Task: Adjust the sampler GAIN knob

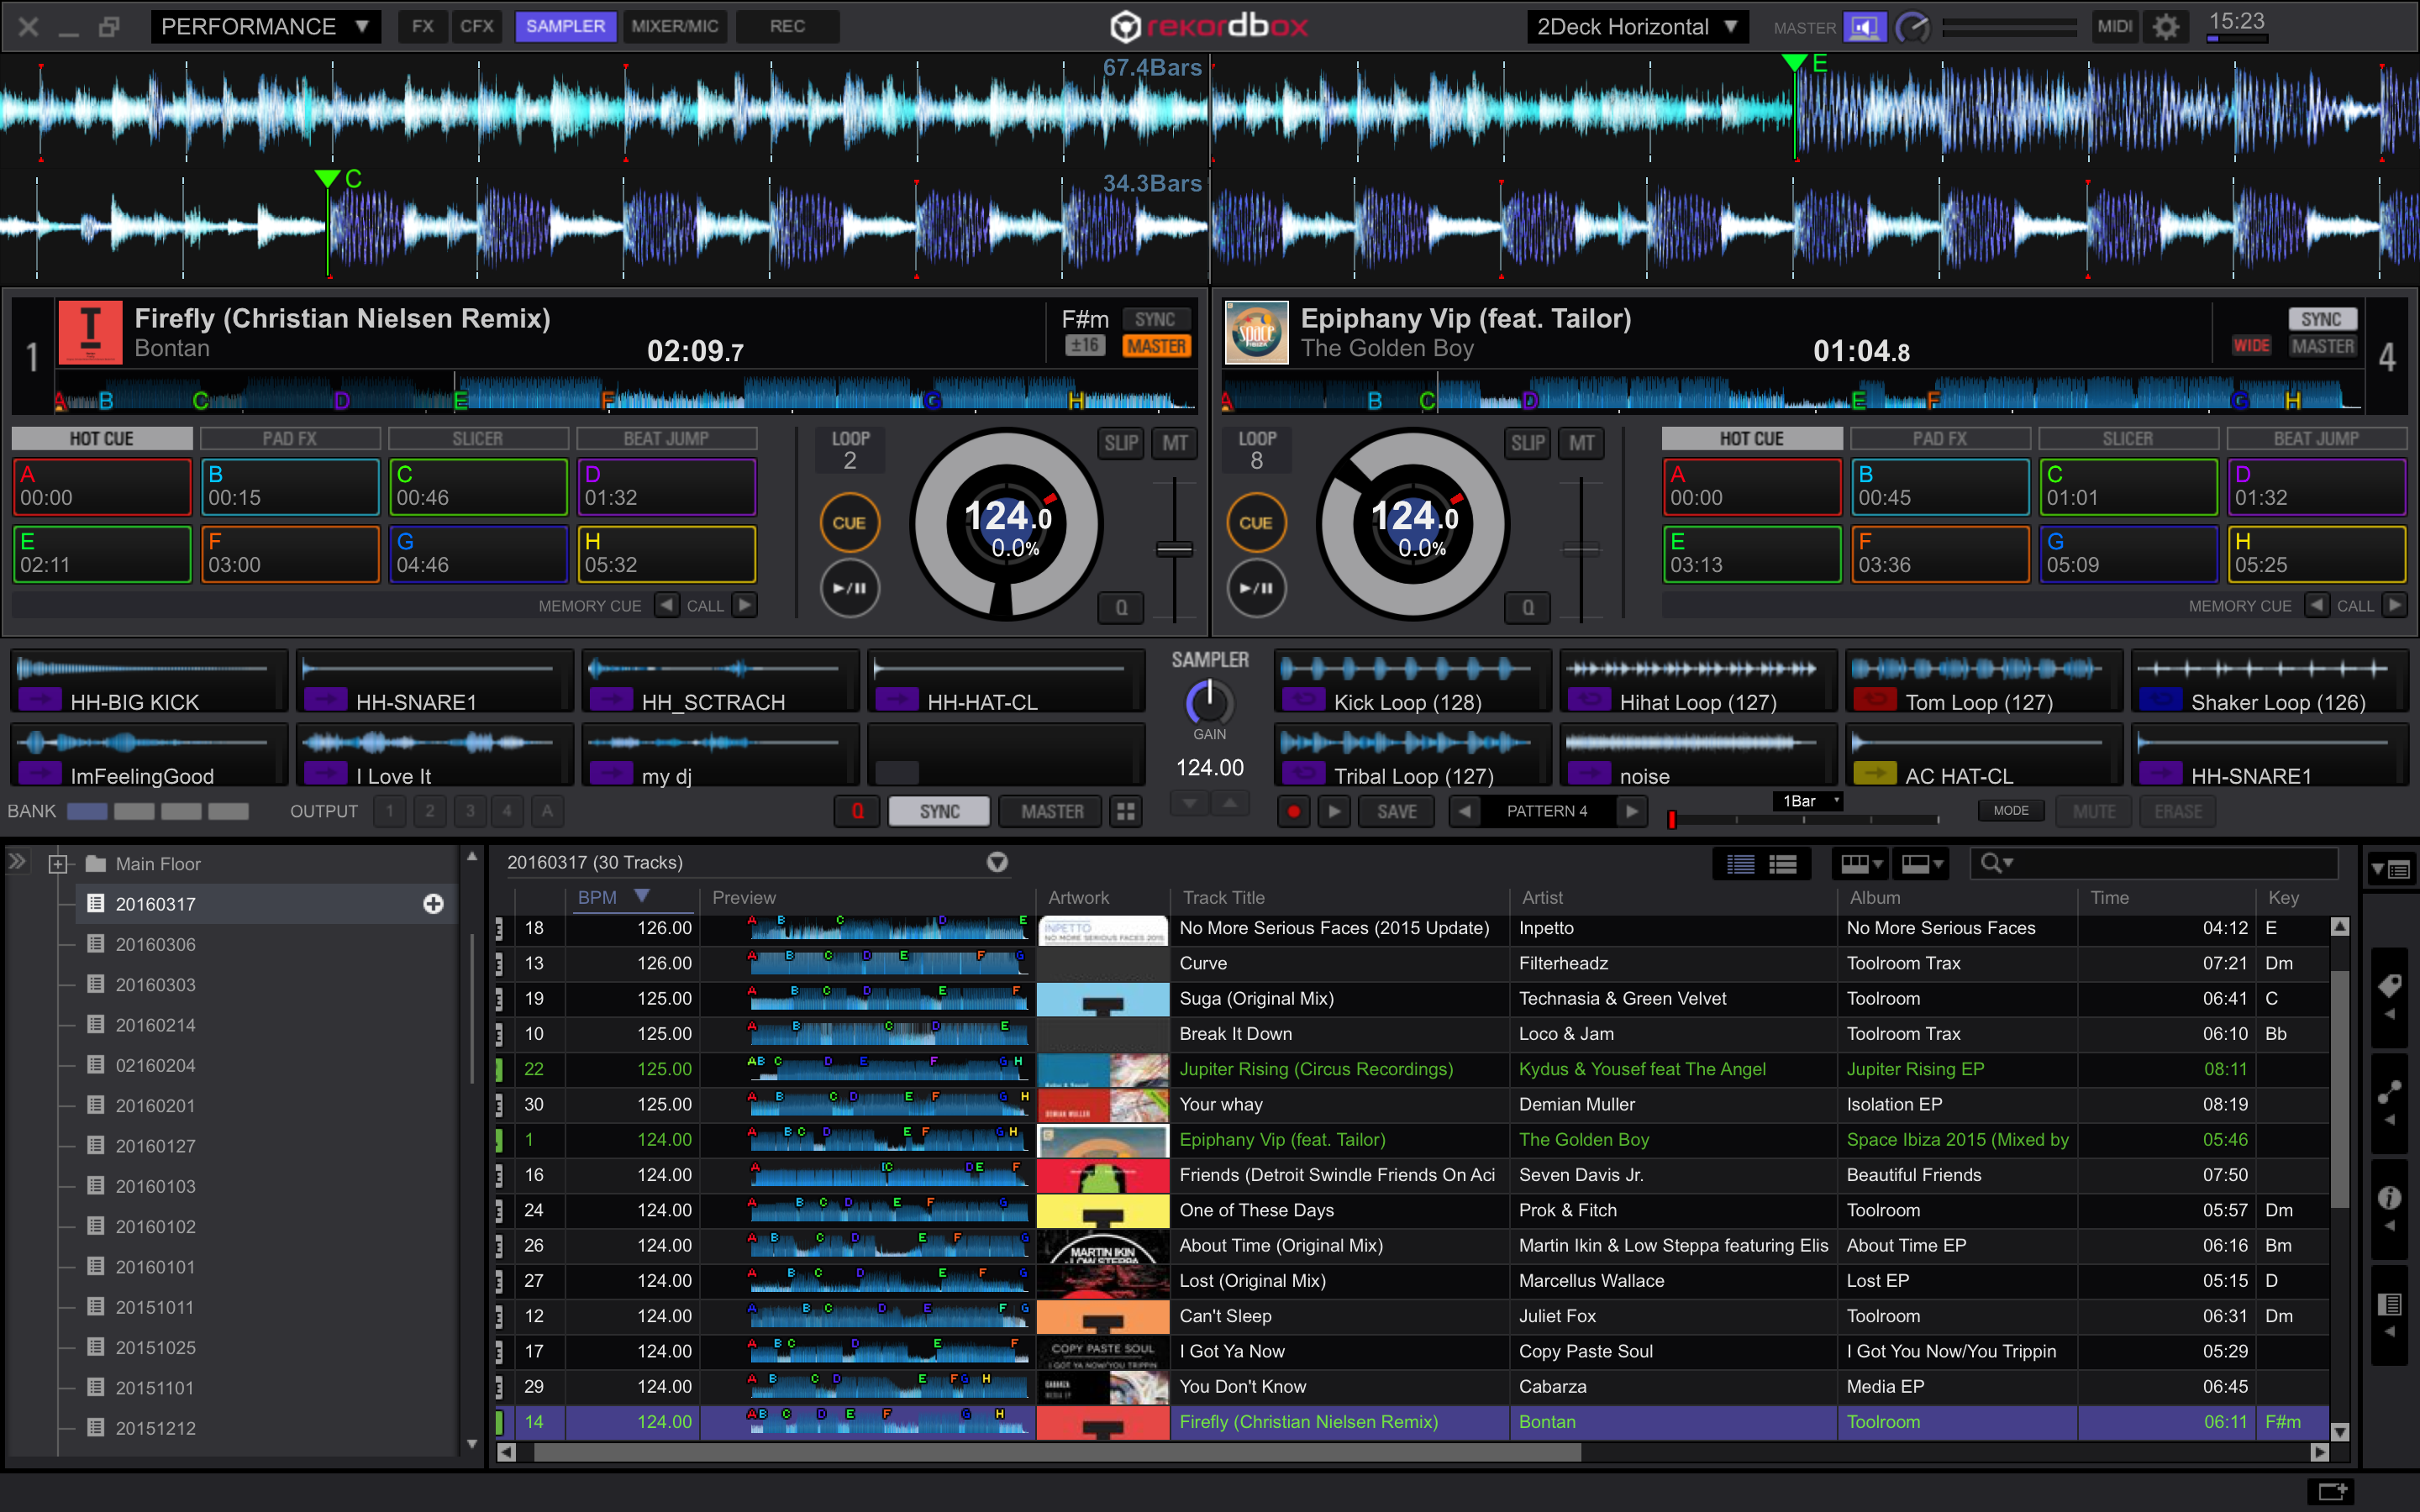Action: point(1209,703)
